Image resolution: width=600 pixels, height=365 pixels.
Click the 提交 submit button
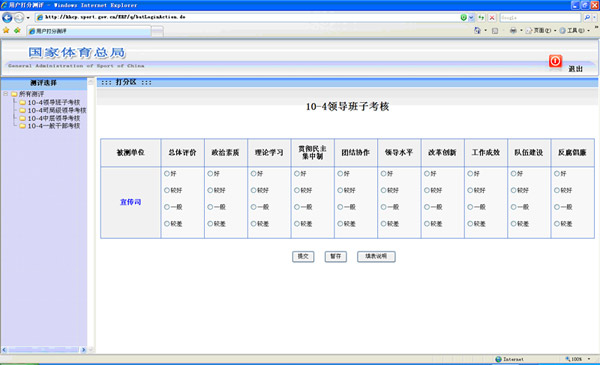tap(303, 256)
